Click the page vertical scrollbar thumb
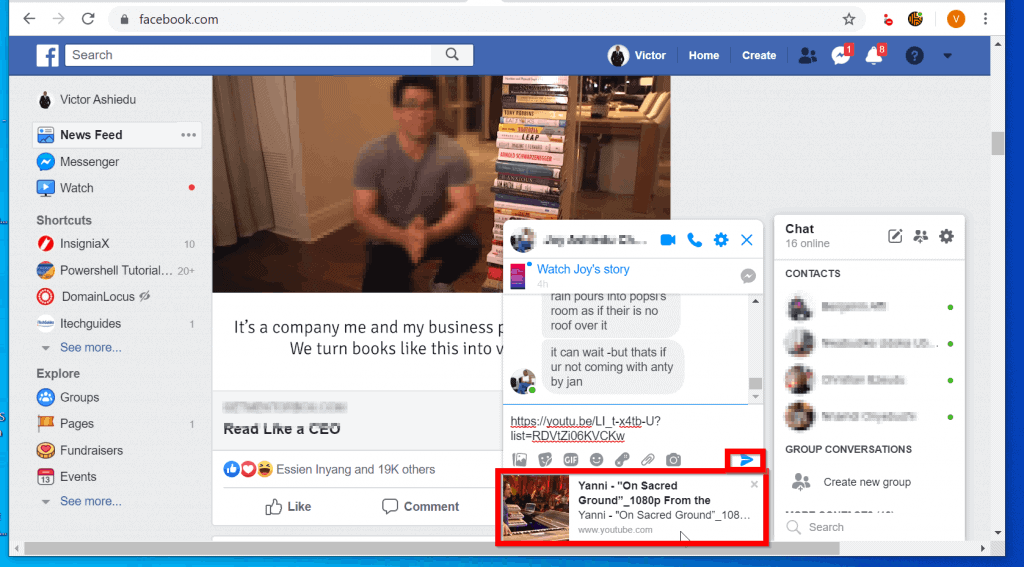The width and height of the screenshot is (1024, 567). click(x=997, y=143)
